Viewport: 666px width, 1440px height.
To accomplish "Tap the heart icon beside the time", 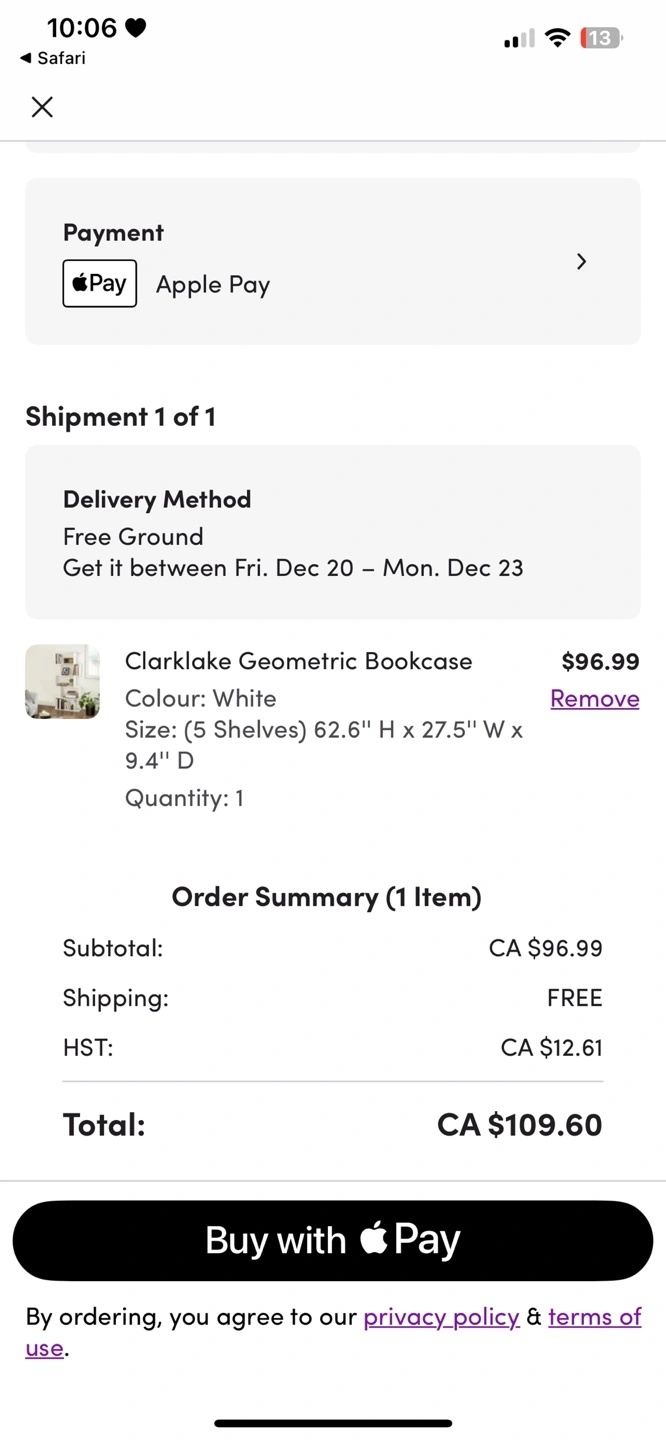I will pyautogui.click(x=136, y=28).
